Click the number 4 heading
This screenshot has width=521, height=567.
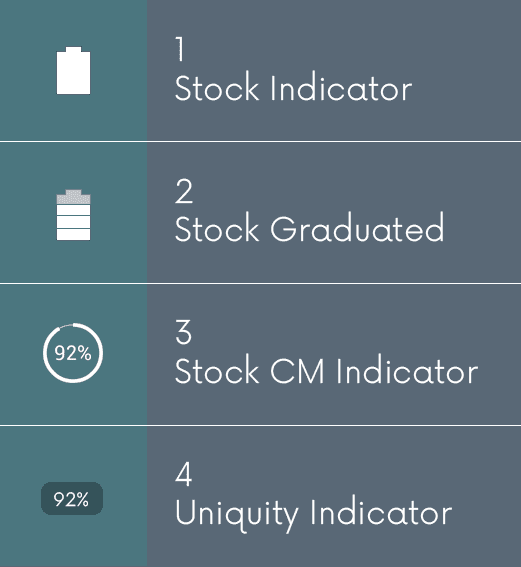tap(184, 474)
